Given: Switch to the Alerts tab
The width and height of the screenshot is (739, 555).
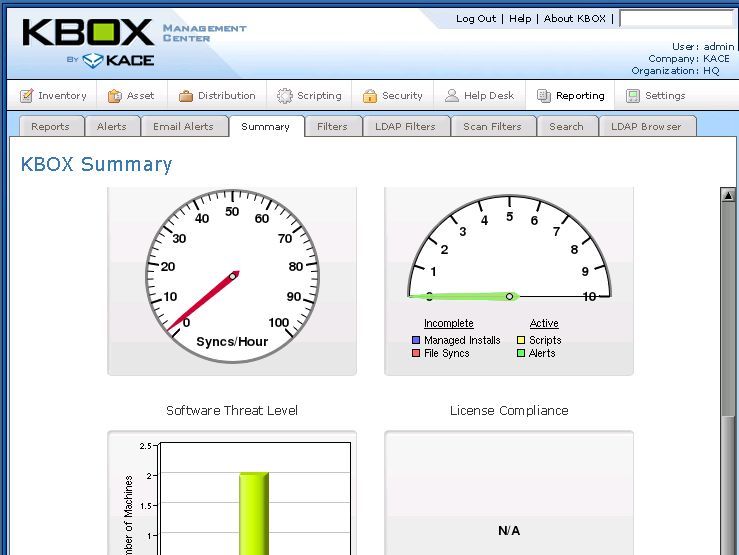Looking at the screenshot, I should (112, 126).
